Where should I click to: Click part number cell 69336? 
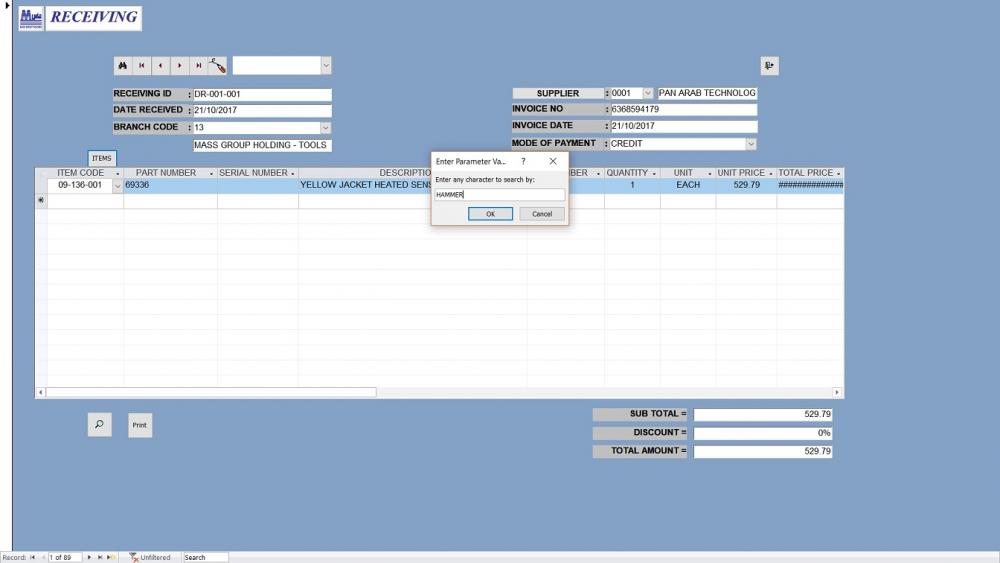(170, 186)
